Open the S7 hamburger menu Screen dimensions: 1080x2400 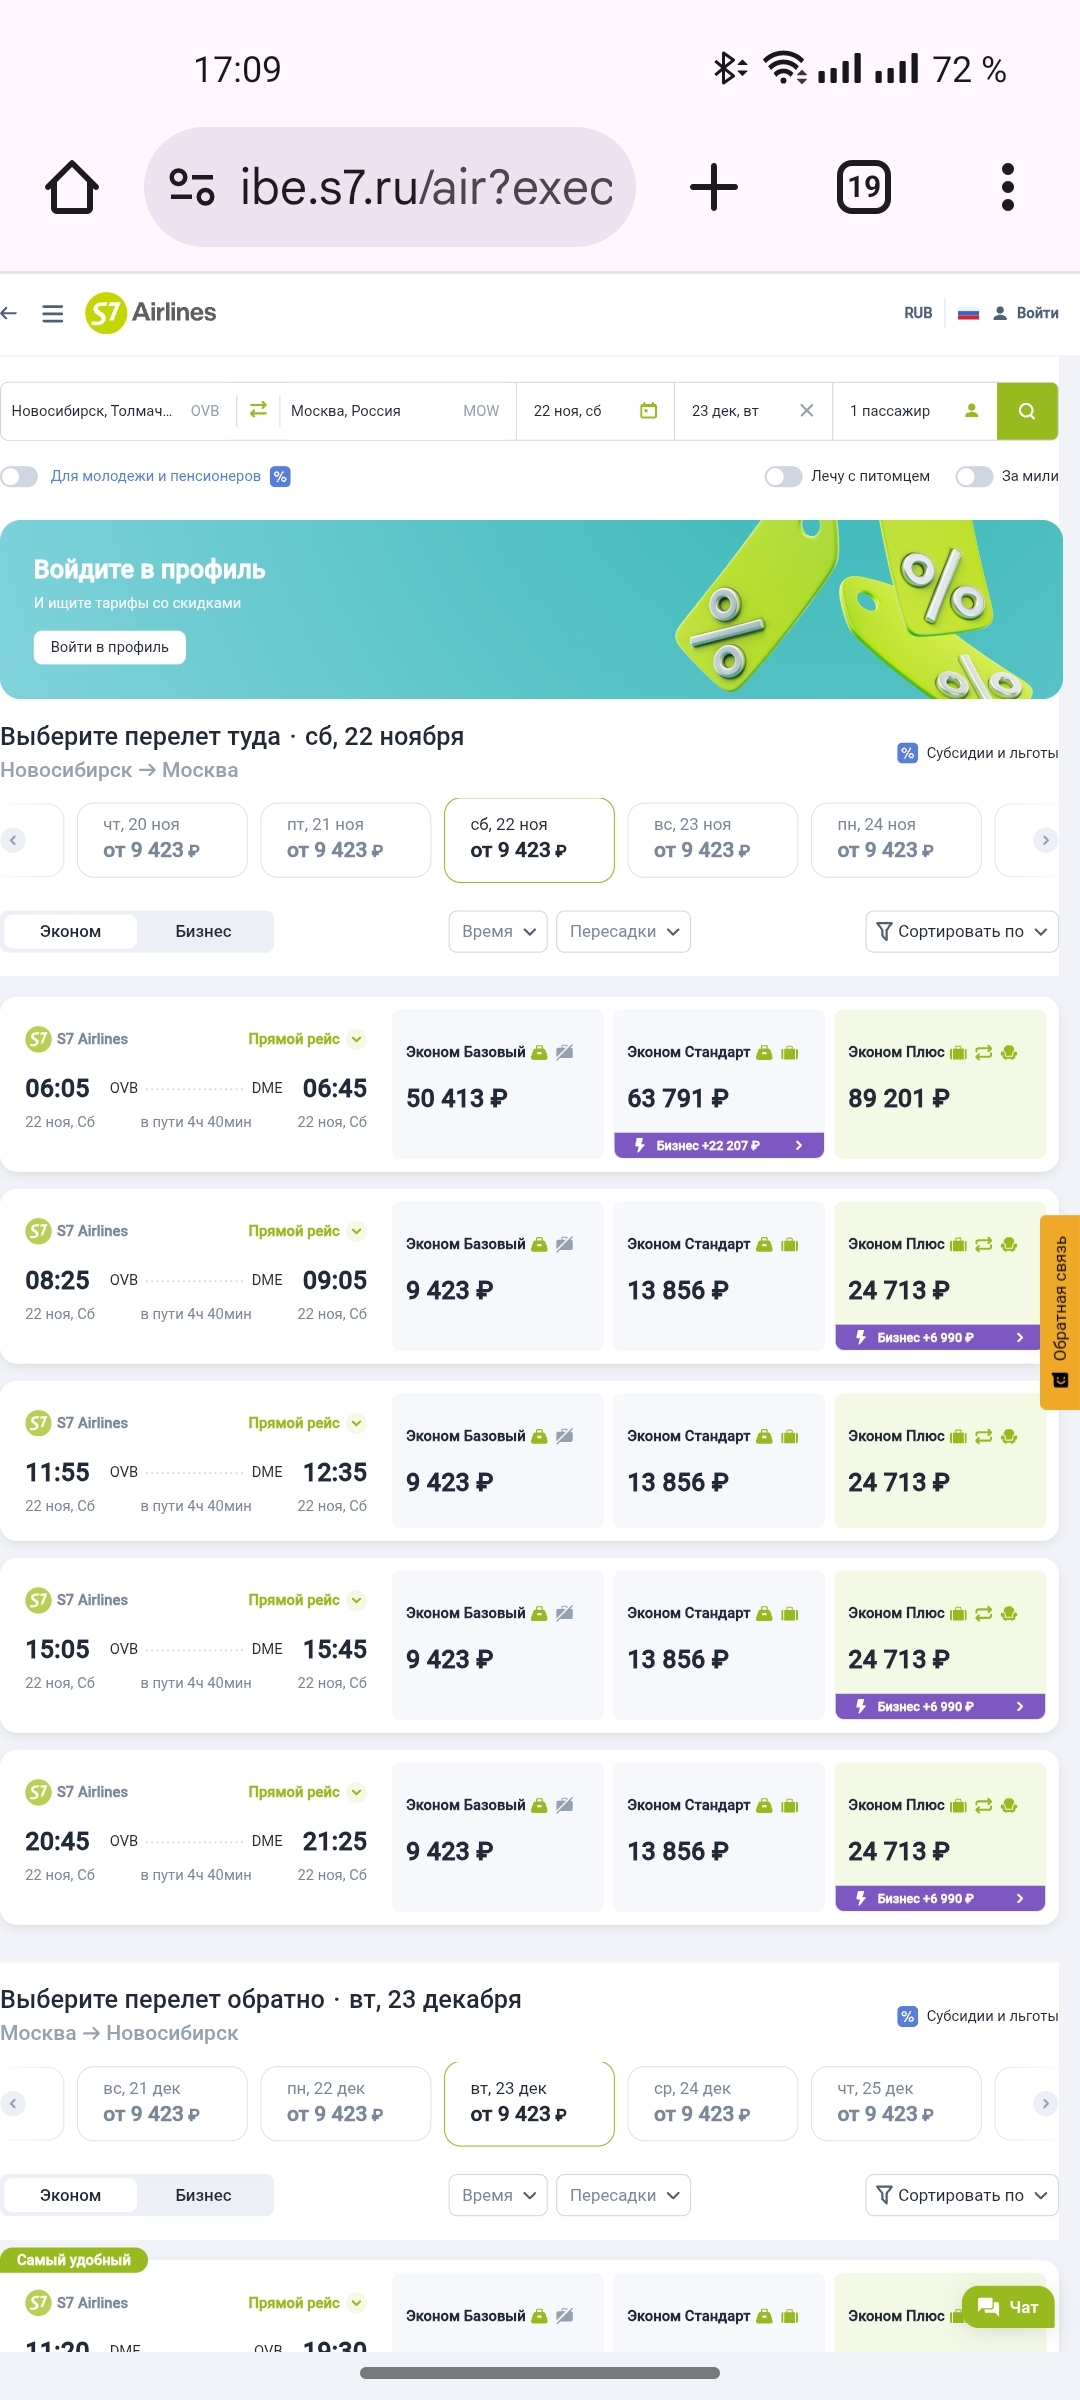point(53,314)
